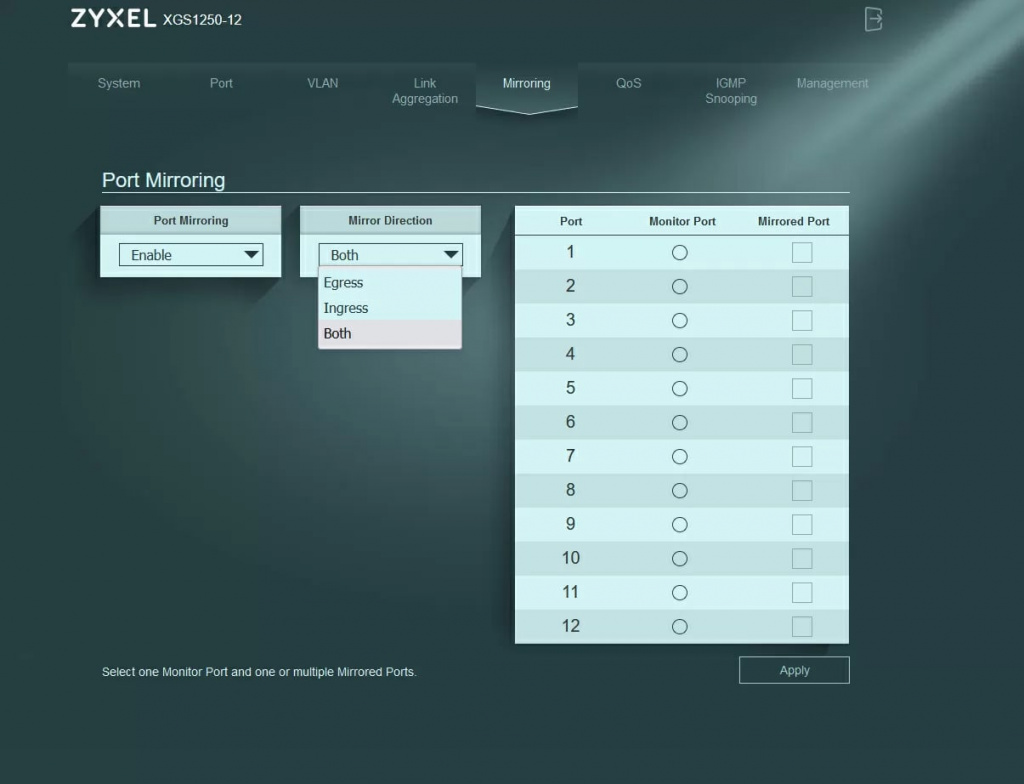This screenshot has height=784, width=1024.
Task: Set port 5 as the Monitor Port
Action: click(x=680, y=389)
